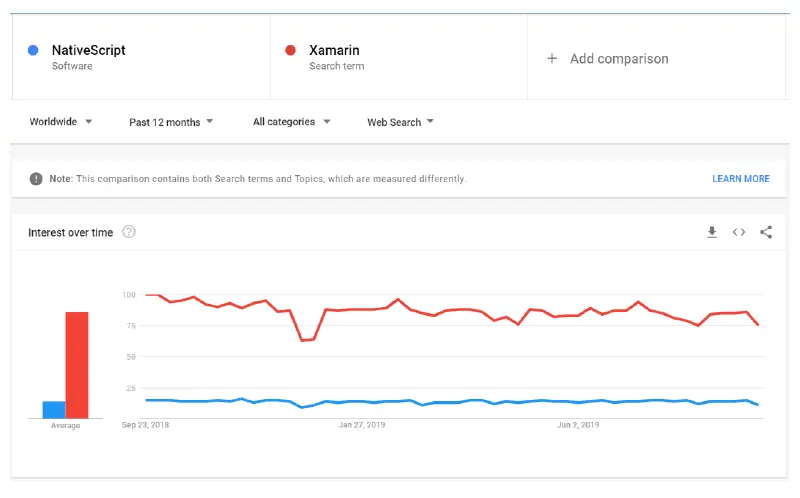
Task: Click the Jun 2, 2019 axis label
Action: 577,425
